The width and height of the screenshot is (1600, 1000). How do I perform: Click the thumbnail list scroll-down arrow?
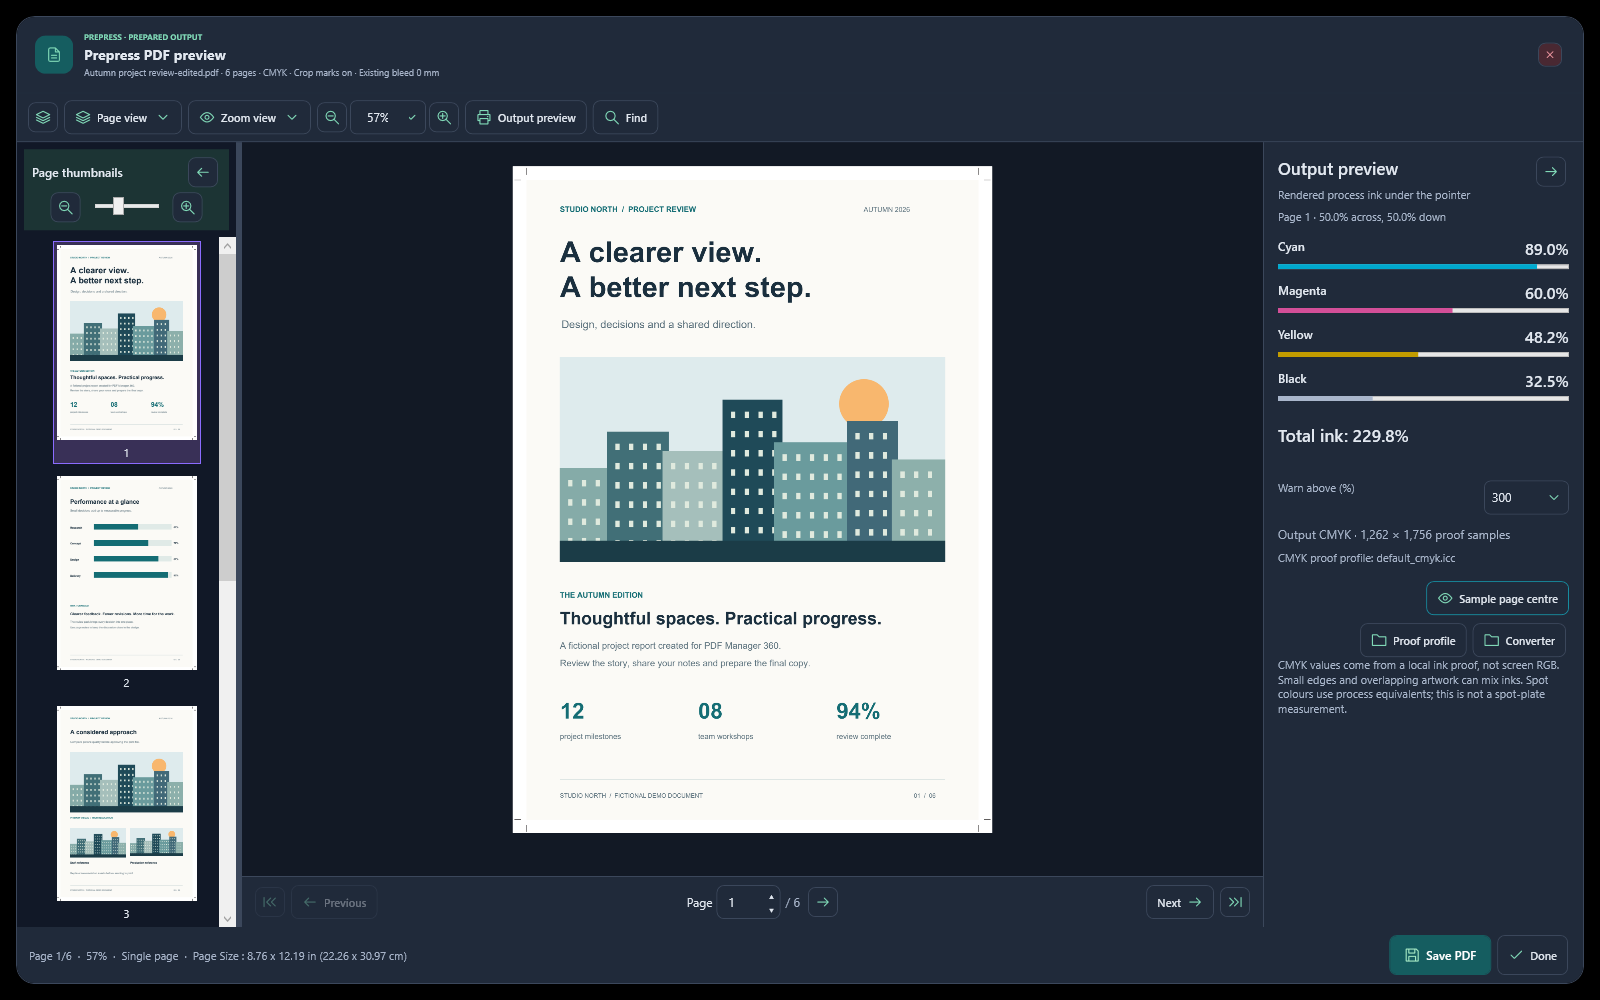[227, 918]
